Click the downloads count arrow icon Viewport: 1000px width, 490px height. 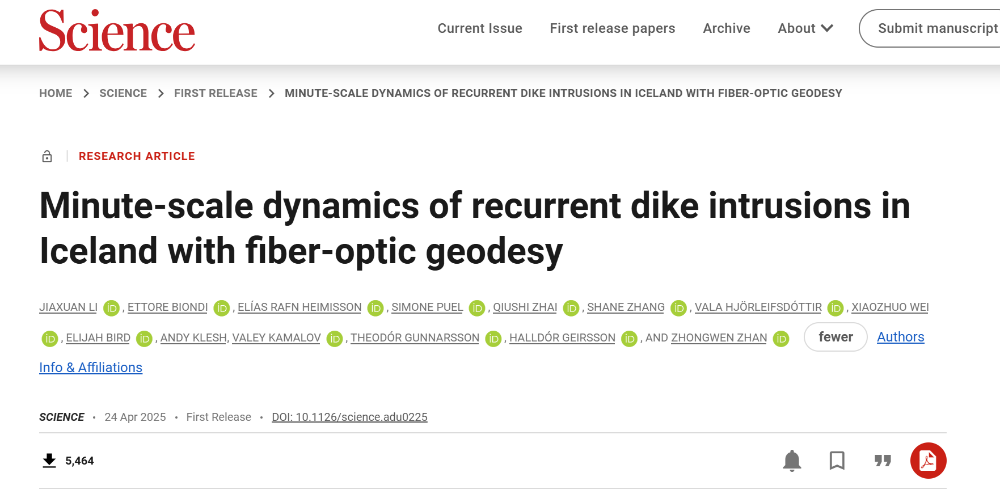tap(49, 461)
